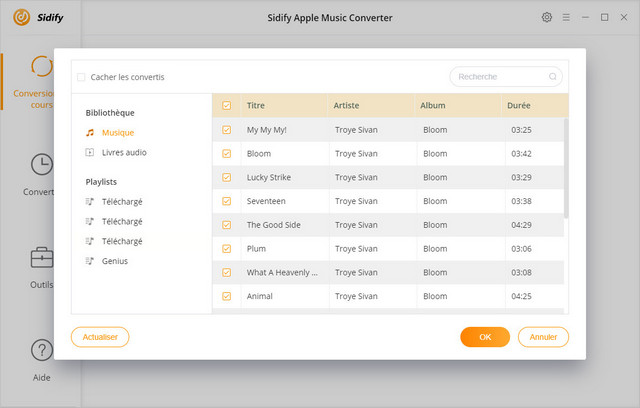The height and width of the screenshot is (408, 640).
Task: Click the Sidify logo icon
Action: 19,17
